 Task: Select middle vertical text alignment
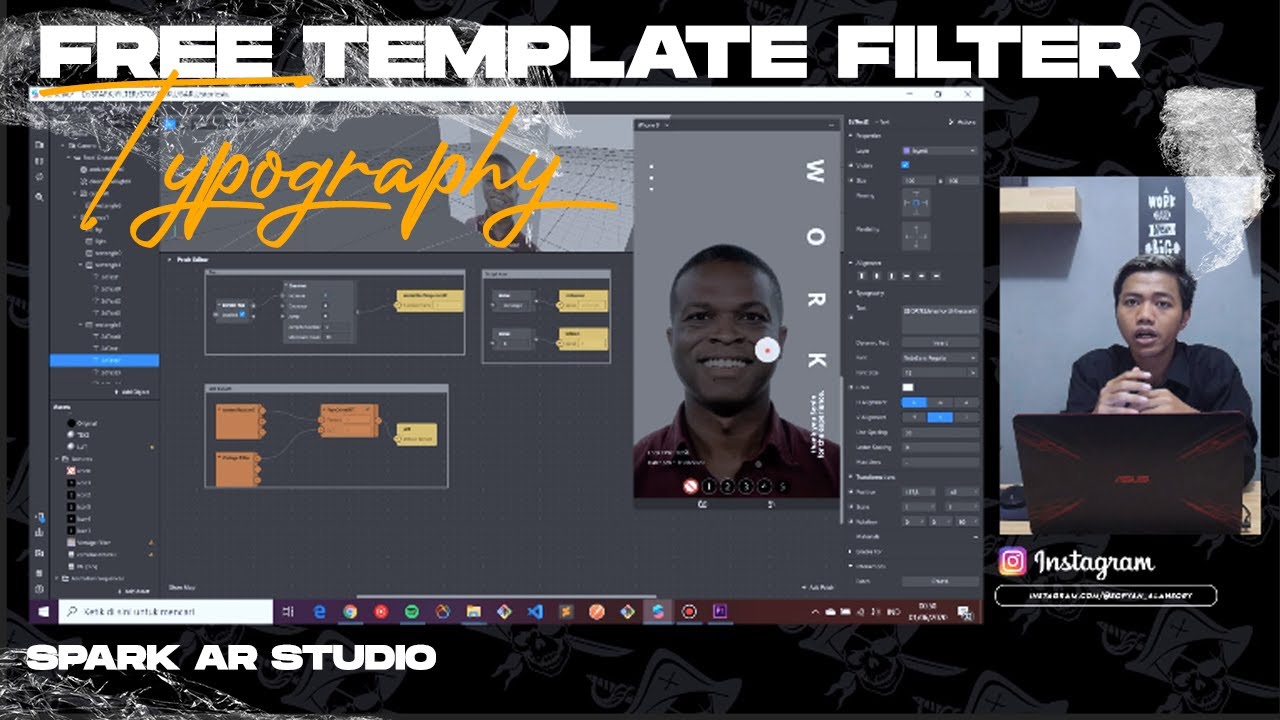click(939, 417)
